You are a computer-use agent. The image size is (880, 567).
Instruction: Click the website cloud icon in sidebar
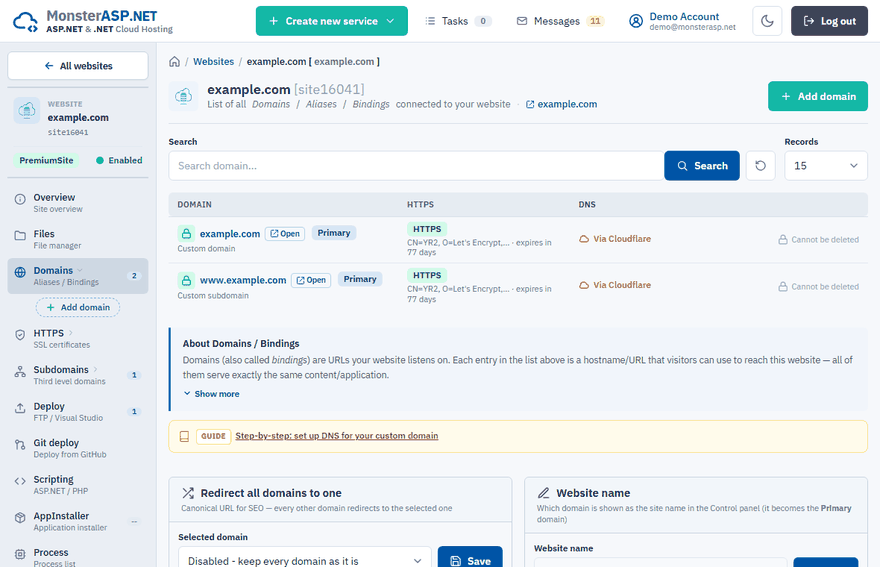[x=27, y=111]
